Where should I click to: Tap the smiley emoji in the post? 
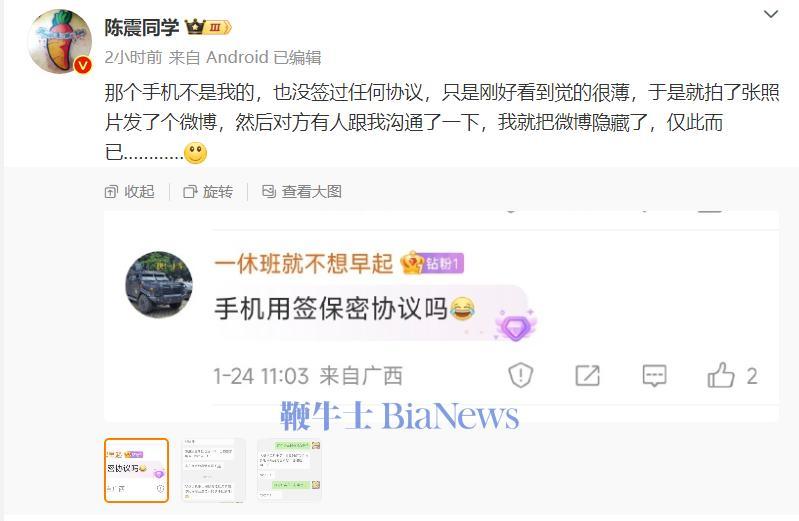coord(196,153)
